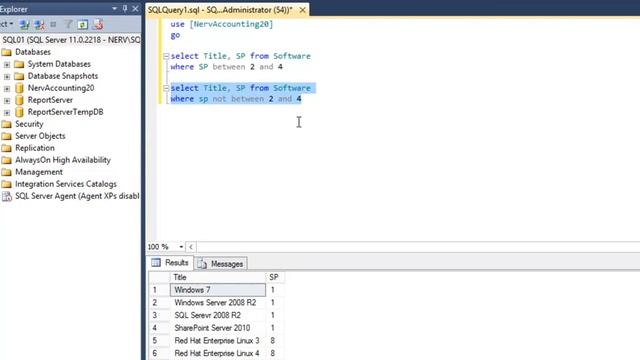
Task: Click the Database Snapshots folder icon
Action: (x=19, y=76)
